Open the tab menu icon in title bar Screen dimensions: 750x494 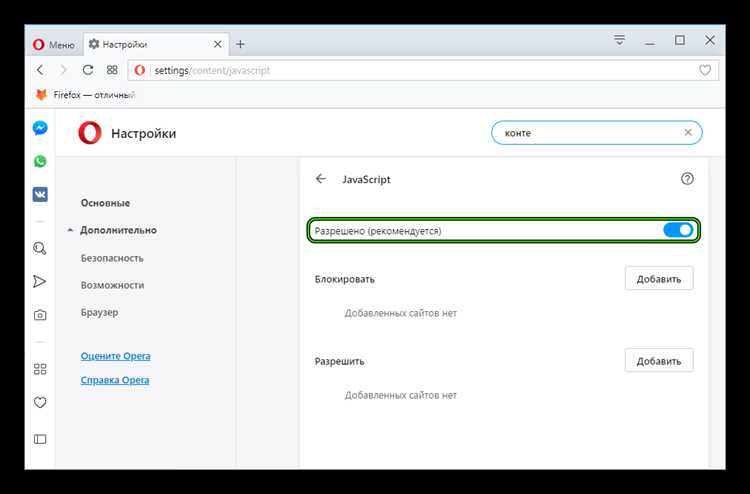tap(619, 40)
